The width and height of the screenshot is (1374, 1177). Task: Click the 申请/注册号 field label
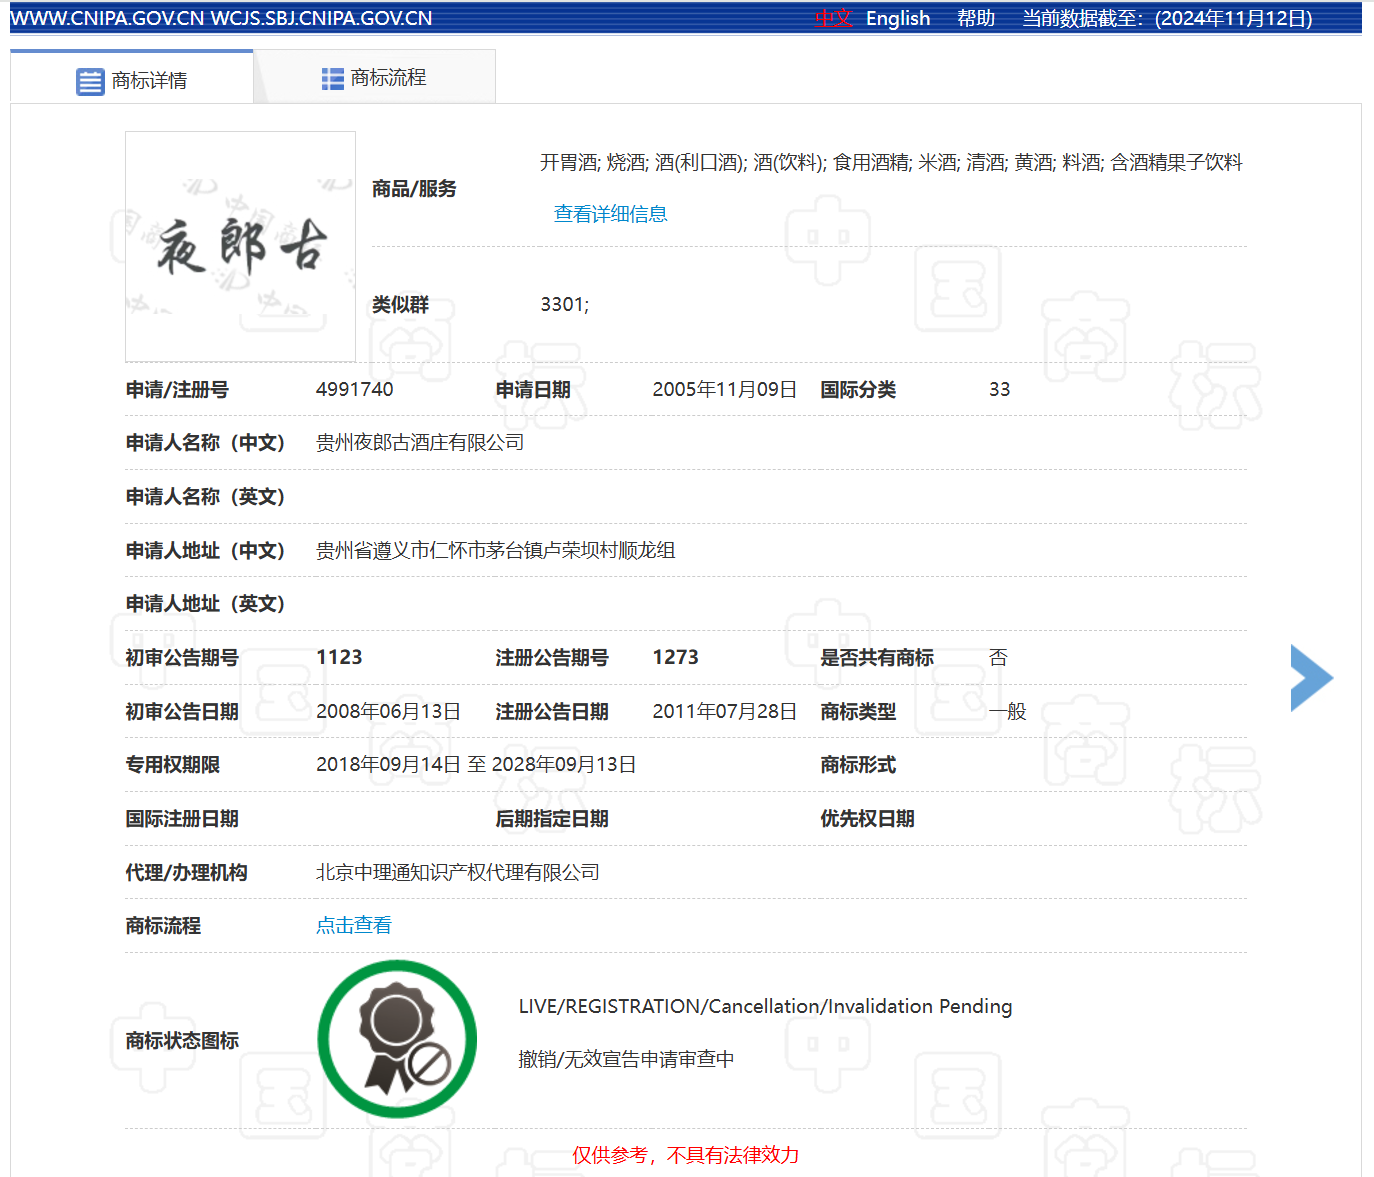click(177, 389)
